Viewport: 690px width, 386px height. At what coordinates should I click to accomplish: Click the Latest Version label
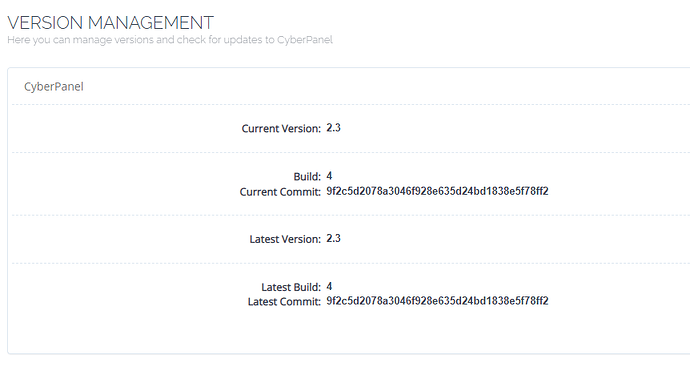tap(285, 239)
